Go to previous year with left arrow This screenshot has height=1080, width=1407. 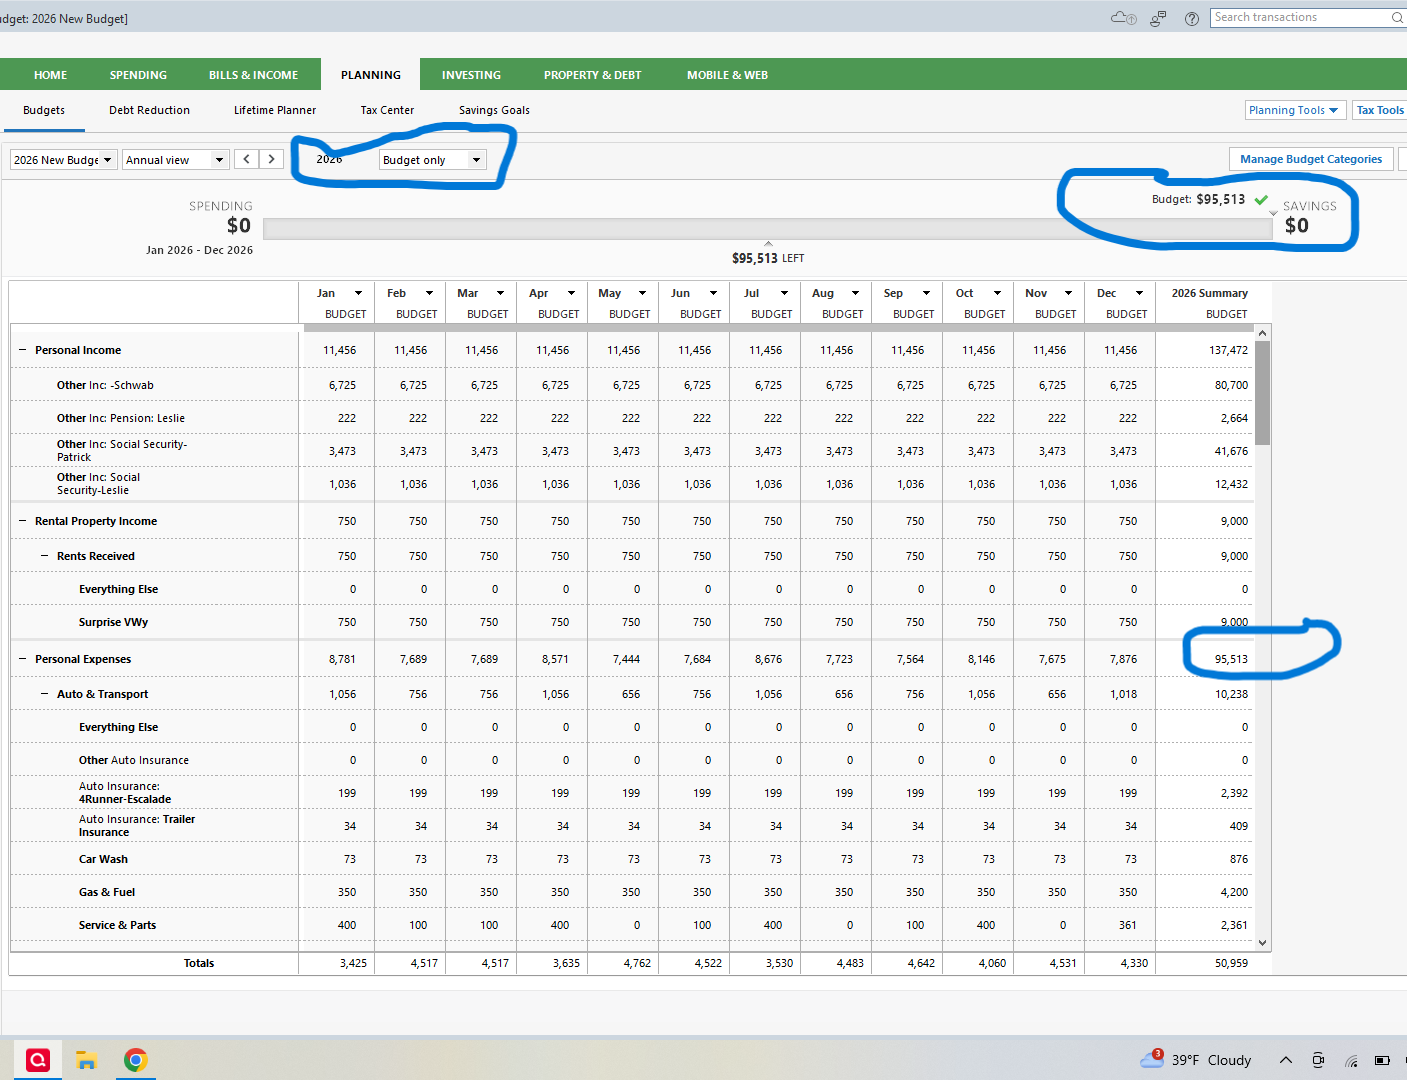coord(246,159)
